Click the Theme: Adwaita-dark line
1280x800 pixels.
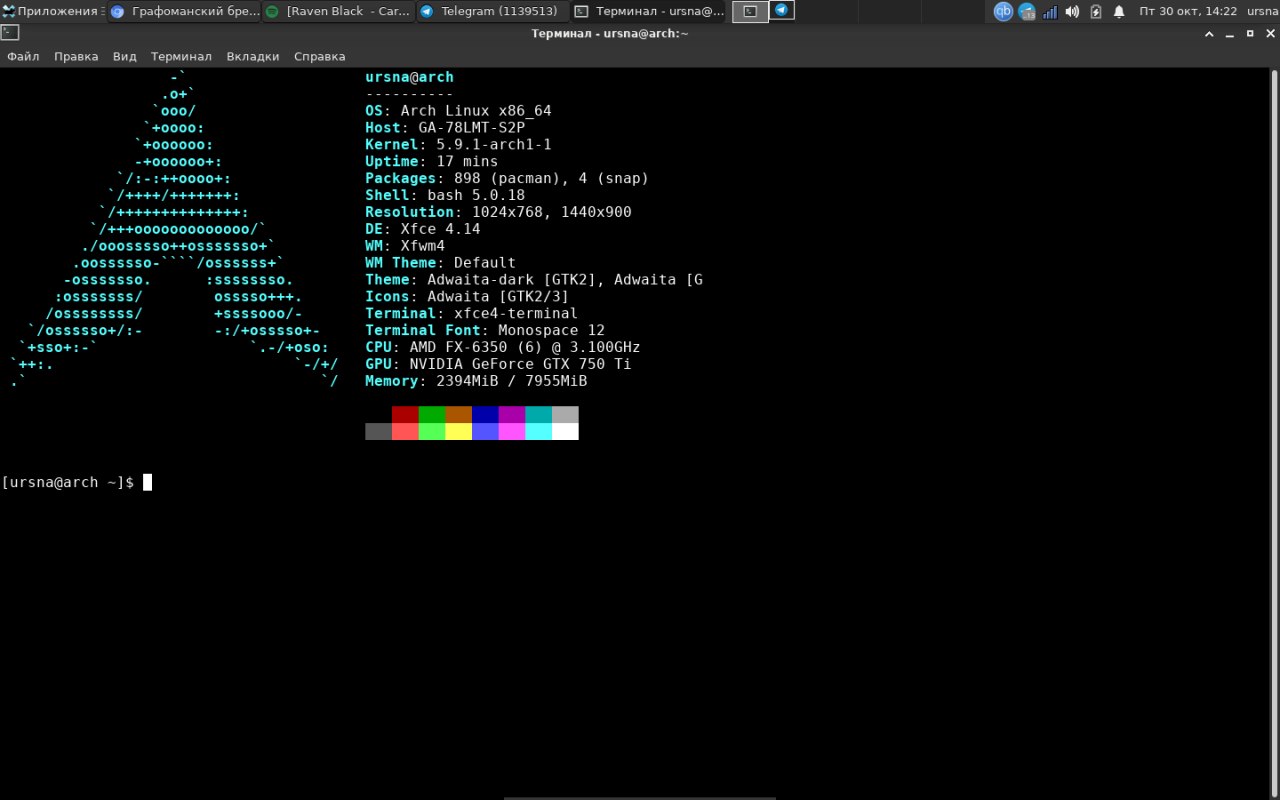(534, 280)
